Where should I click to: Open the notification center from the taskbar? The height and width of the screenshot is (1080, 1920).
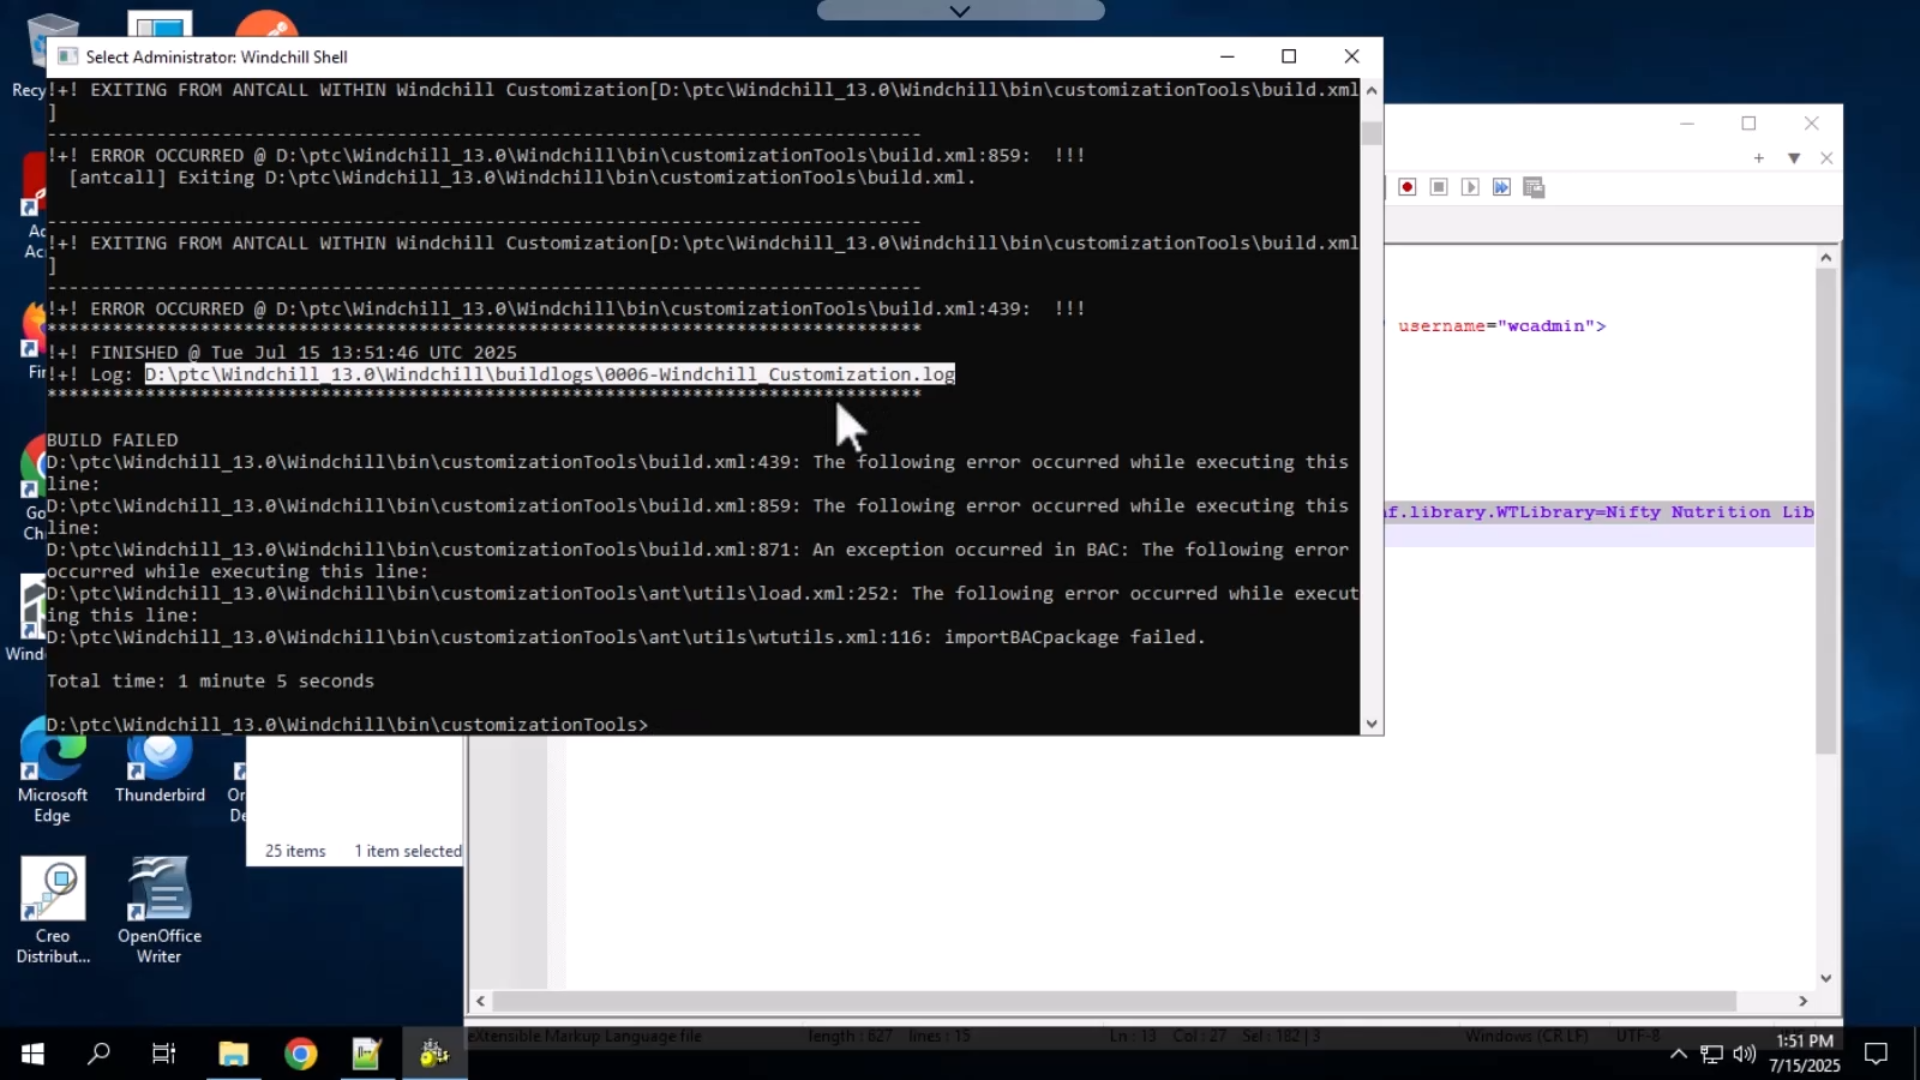[1876, 1053]
